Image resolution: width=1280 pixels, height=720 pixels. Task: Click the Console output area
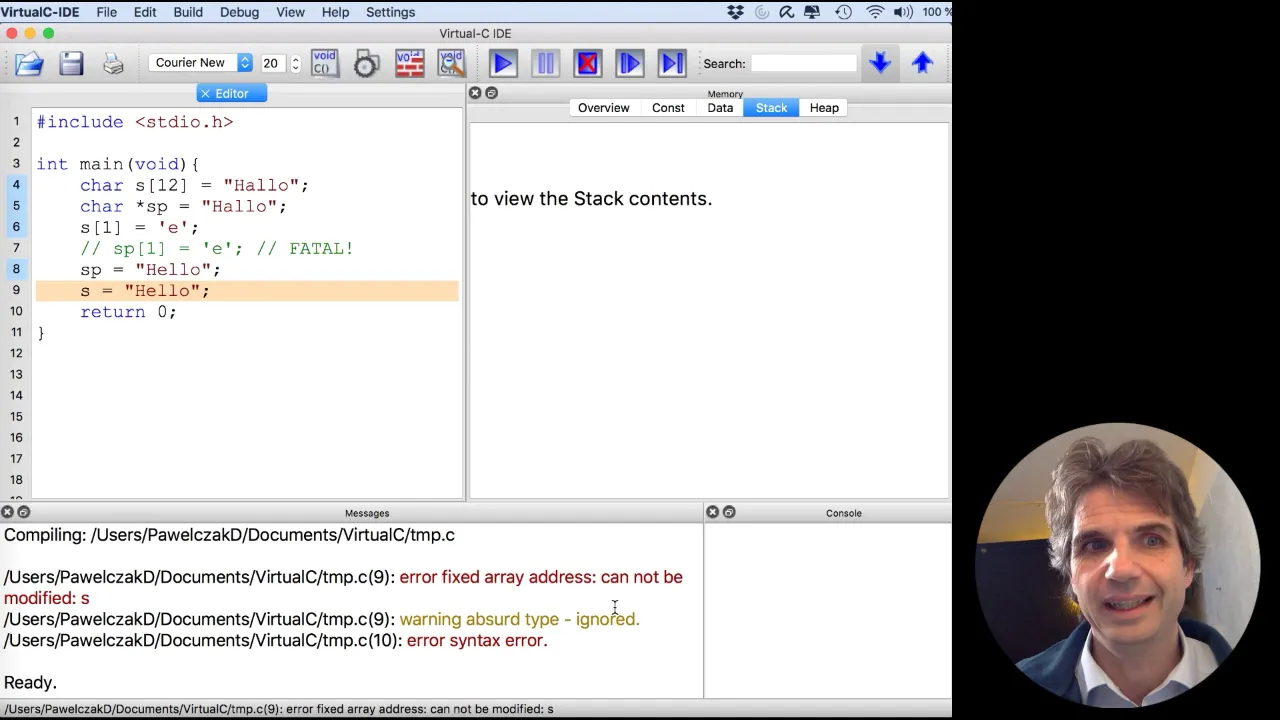[x=828, y=610]
